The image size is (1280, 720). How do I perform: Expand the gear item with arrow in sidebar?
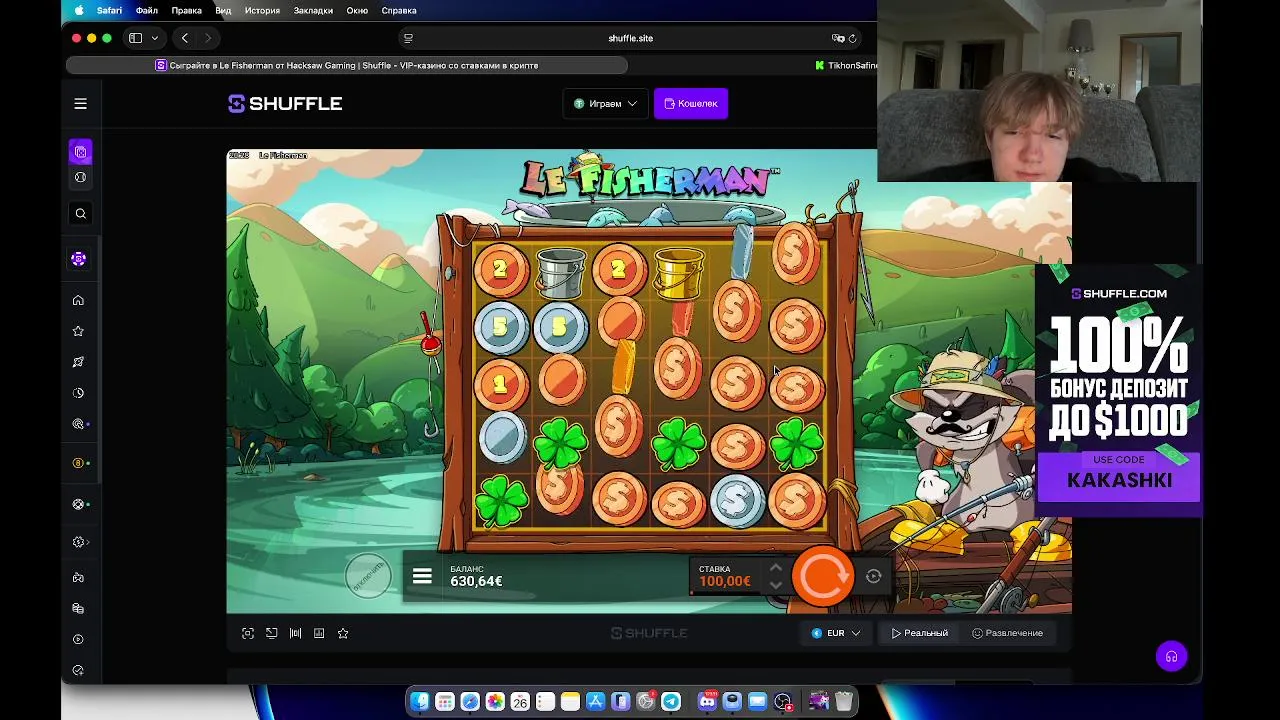tap(80, 542)
